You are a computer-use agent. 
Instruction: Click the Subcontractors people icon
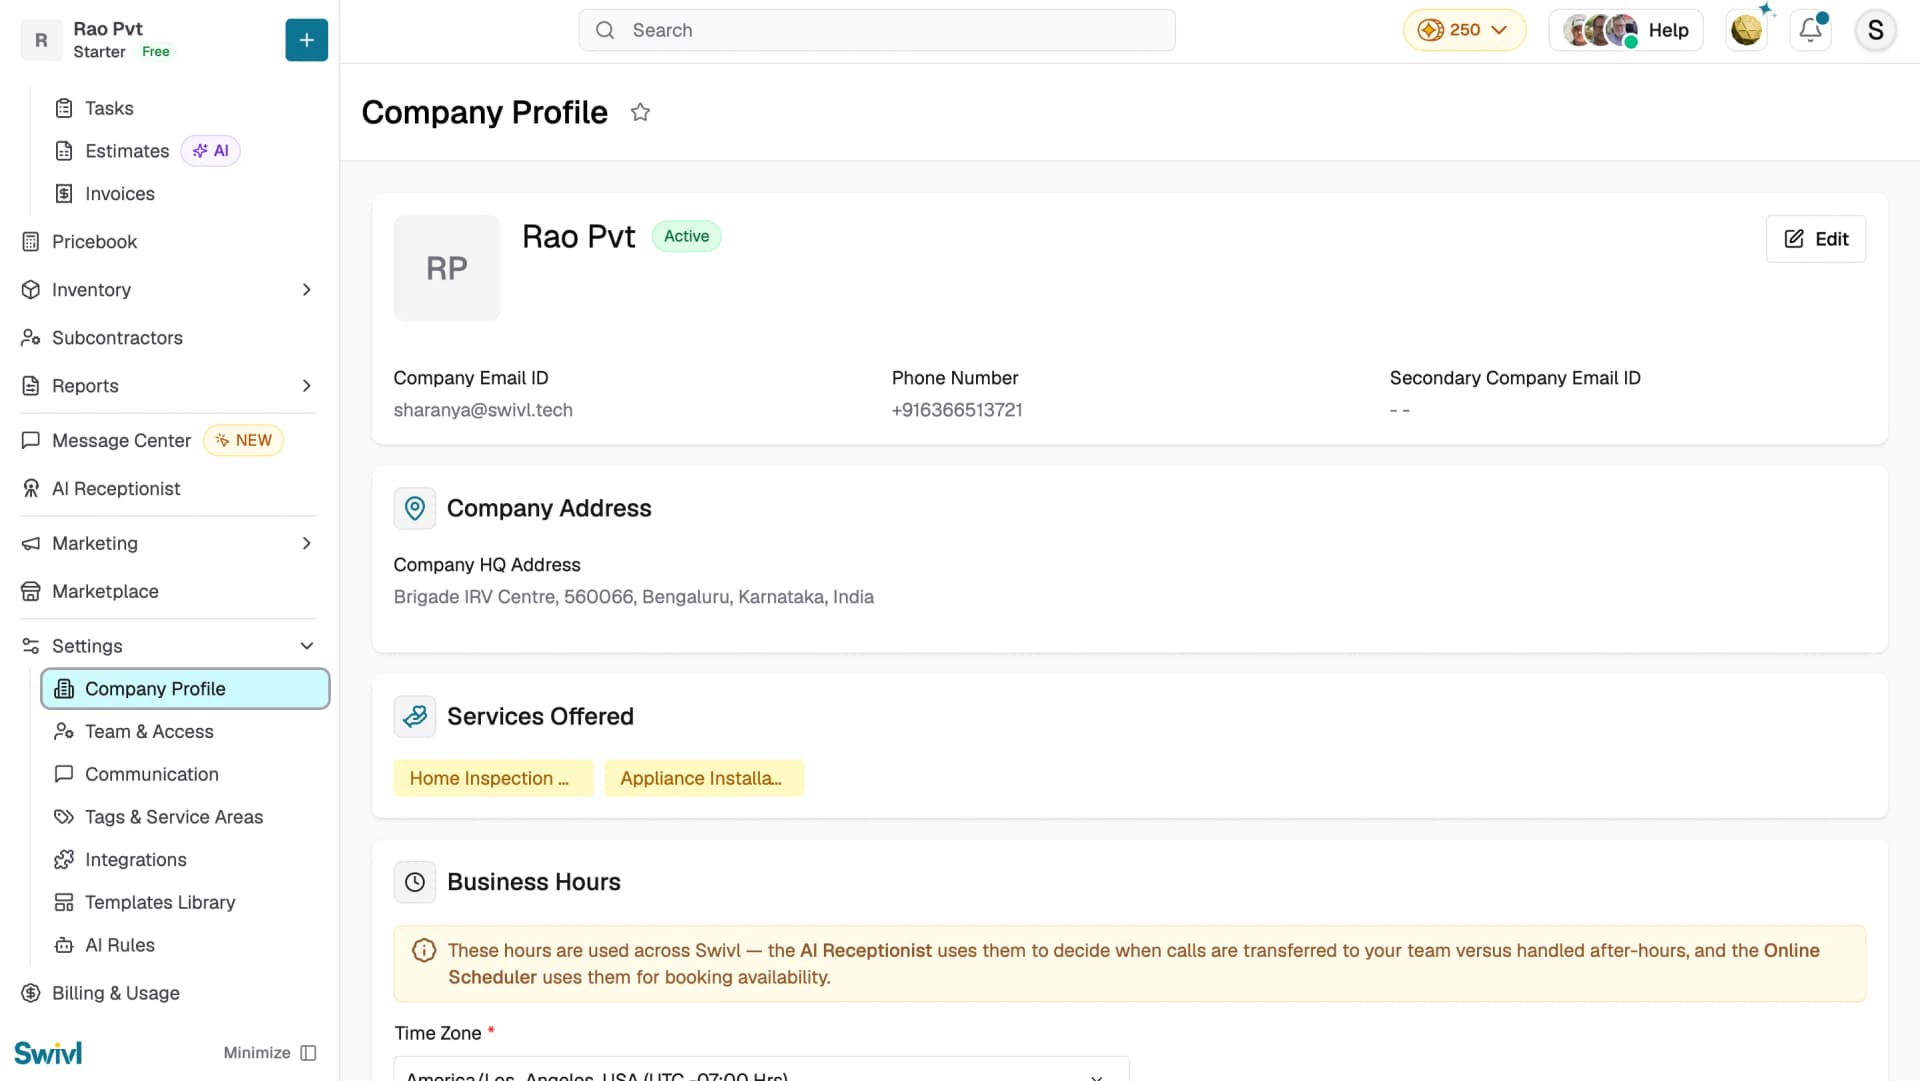point(31,338)
